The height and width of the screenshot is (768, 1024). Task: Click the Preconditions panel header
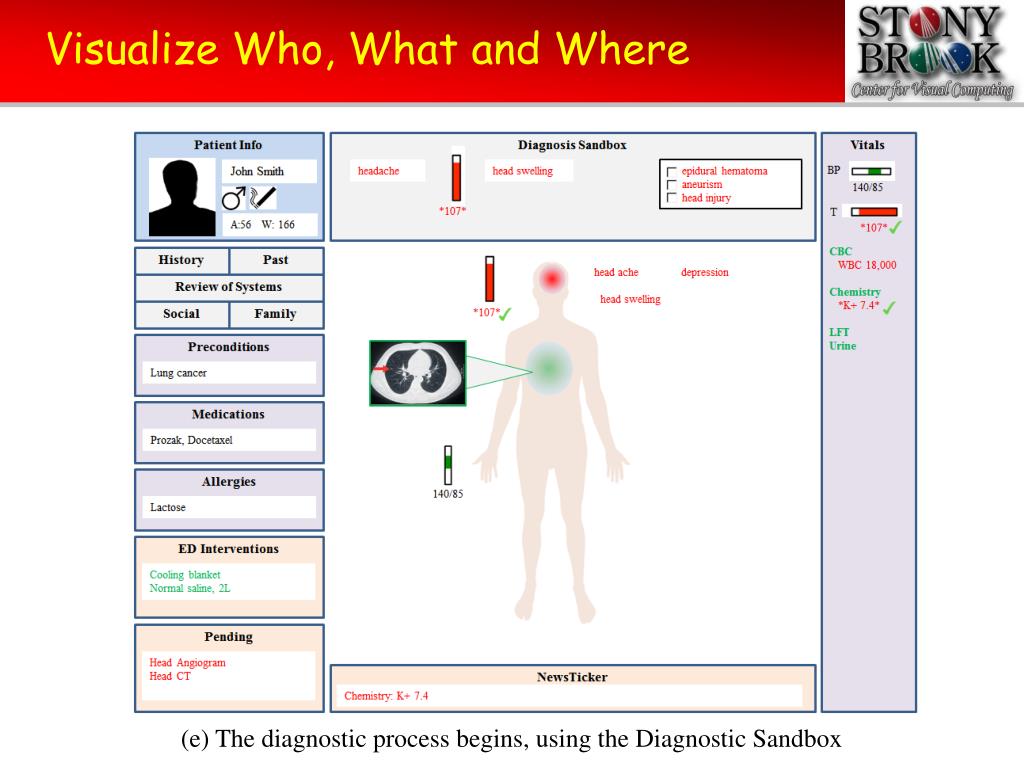click(x=229, y=347)
